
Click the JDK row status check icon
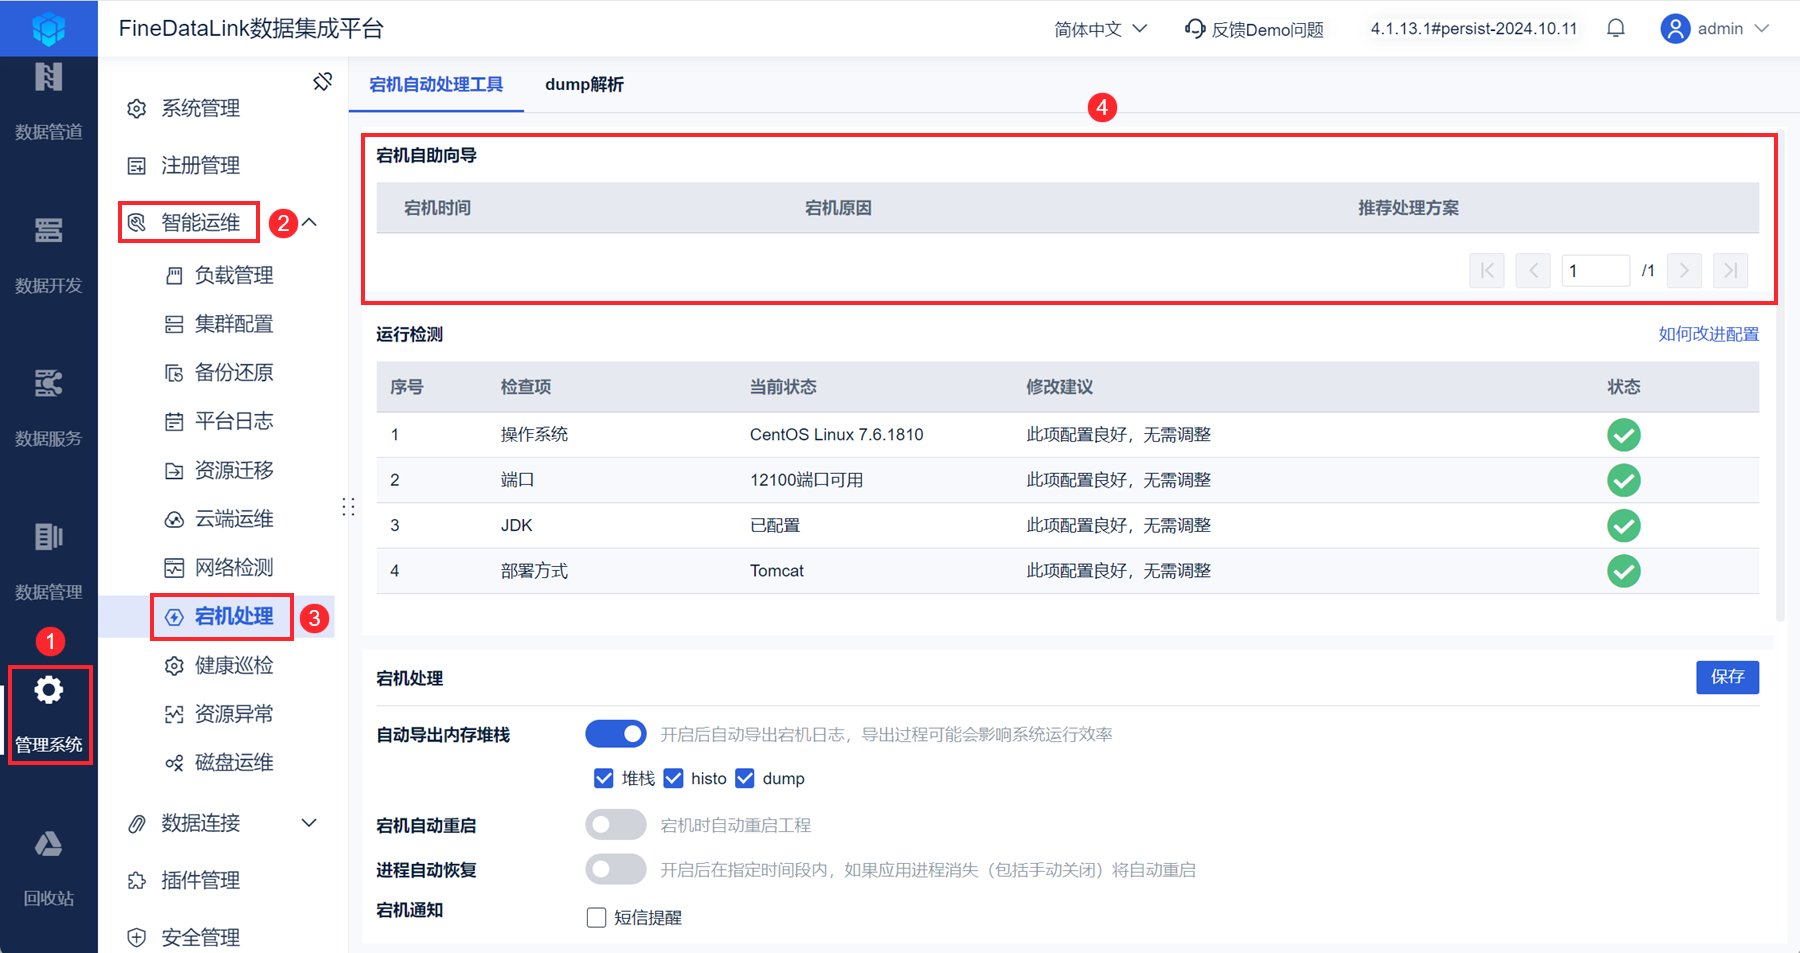click(x=1623, y=525)
